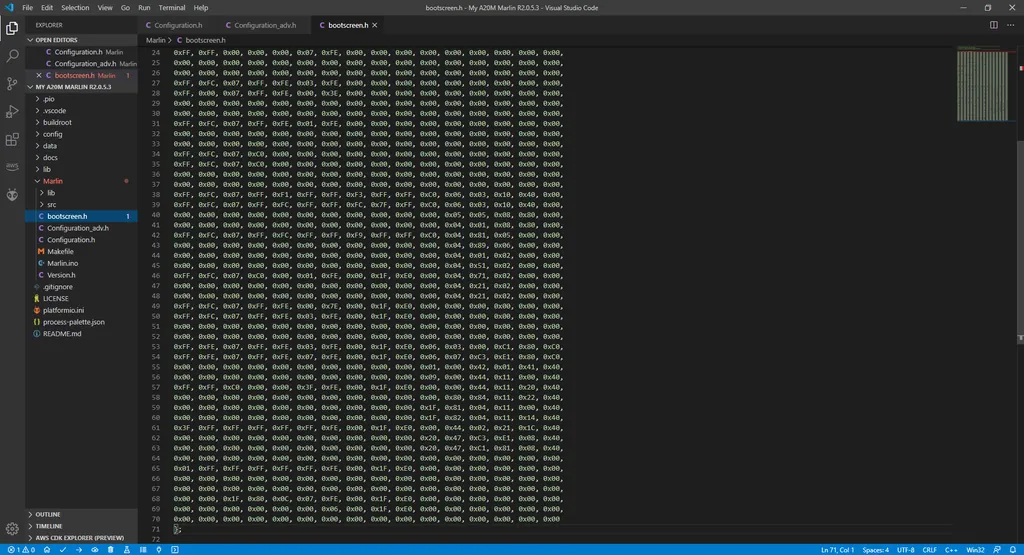Click the Spaces: 4 indentation indicator
This screenshot has height=555, width=1024.
[875, 550]
